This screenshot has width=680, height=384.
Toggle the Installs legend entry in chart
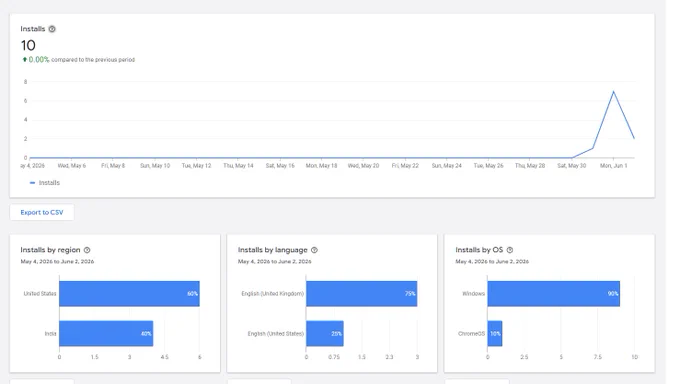click(x=45, y=183)
